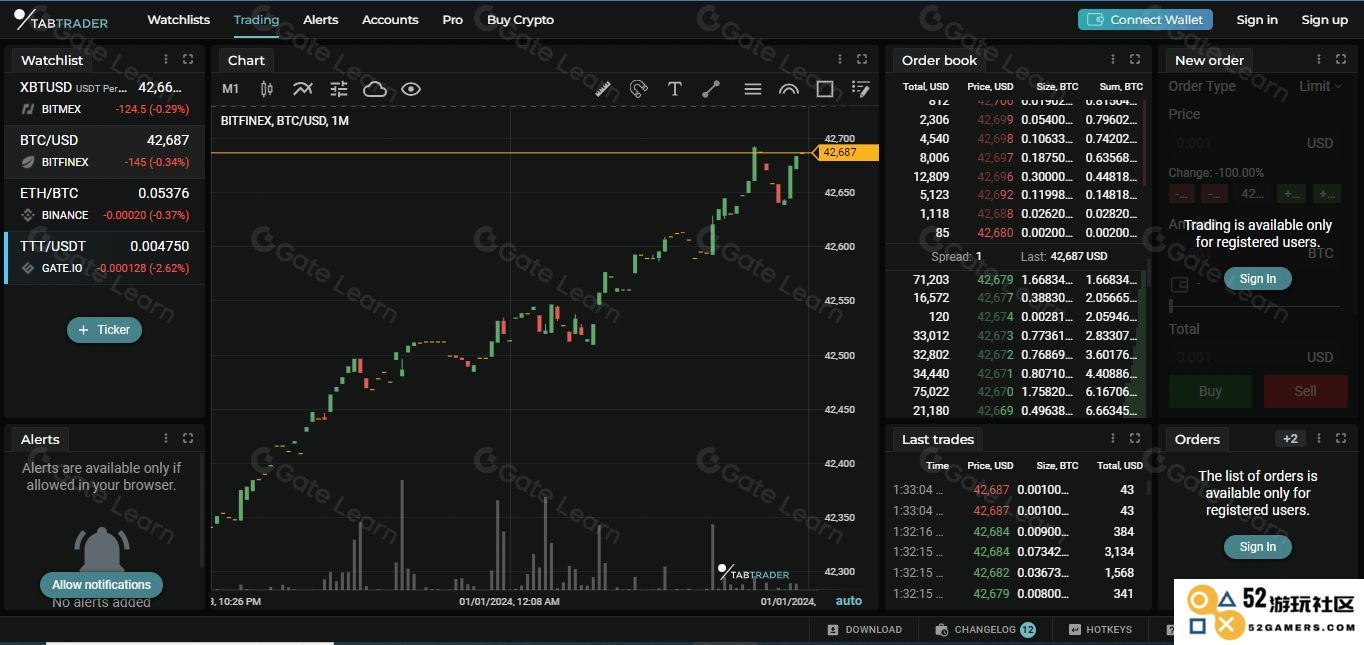Viewport: 1364px width, 645px height.
Task: Add a ticker with the Ticker button
Action: tap(105, 330)
